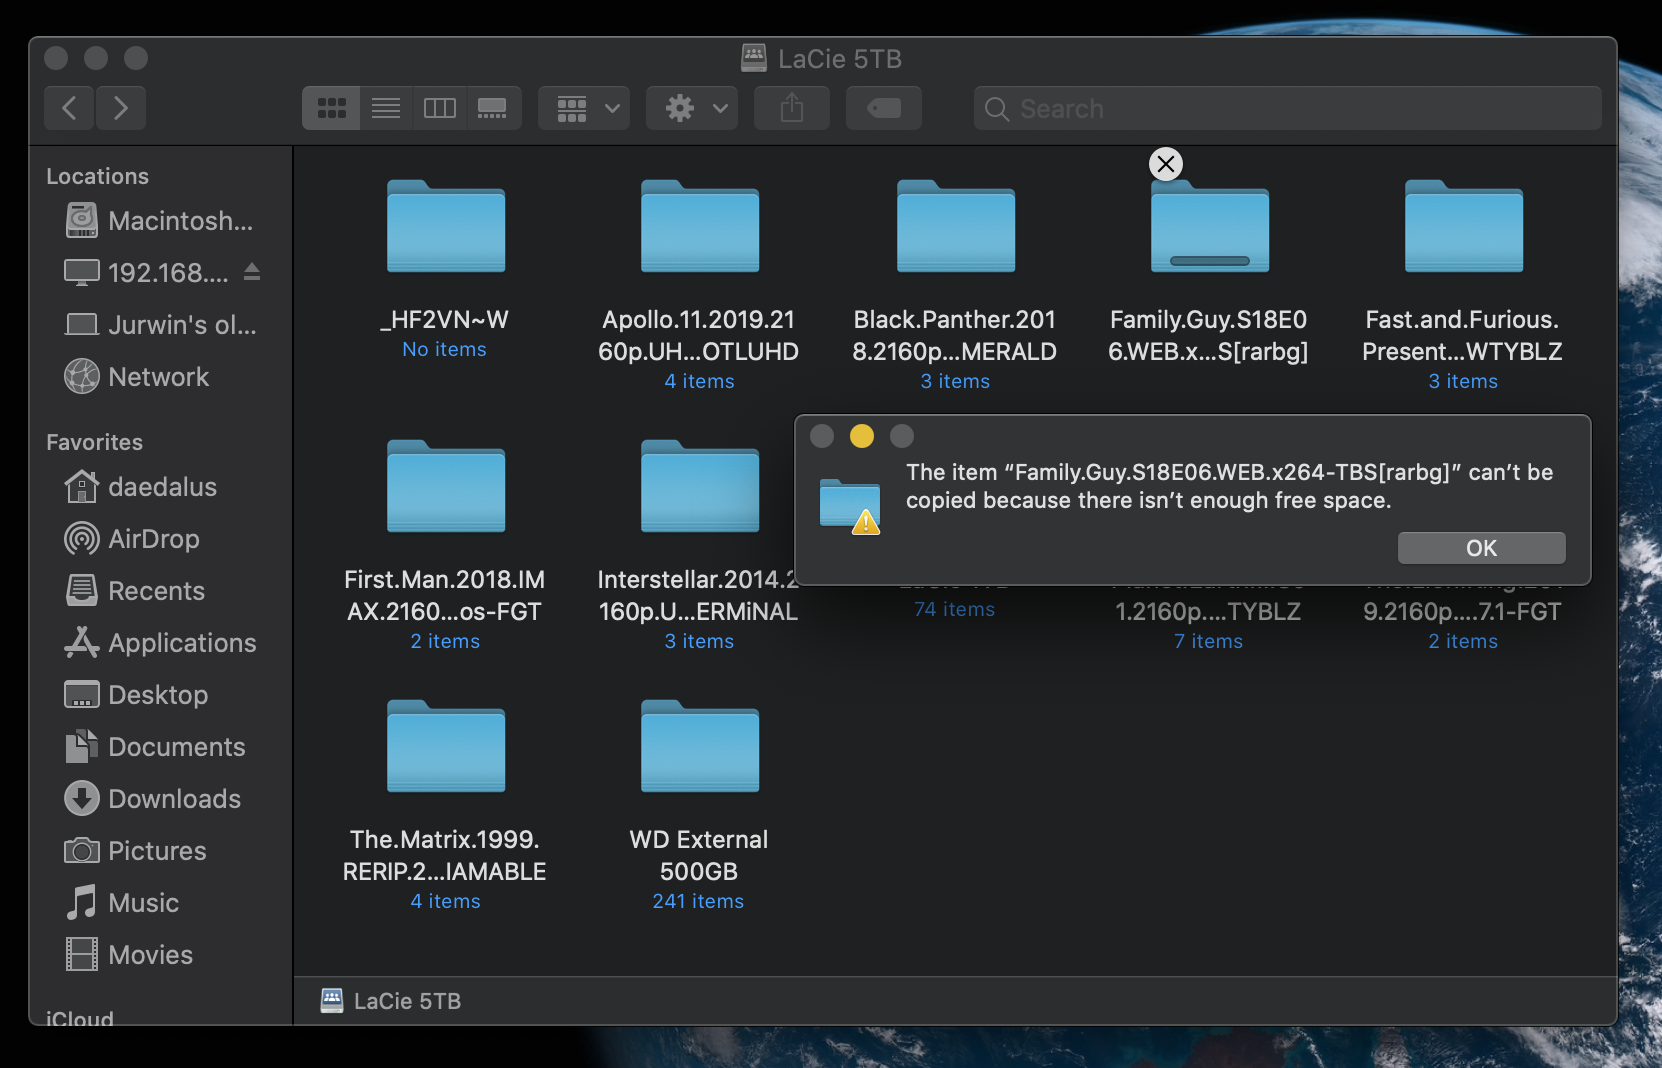Image resolution: width=1662 pixels, height=1068 pixels.
Task: Switch to icon view
Action: [x=331, y=108]
